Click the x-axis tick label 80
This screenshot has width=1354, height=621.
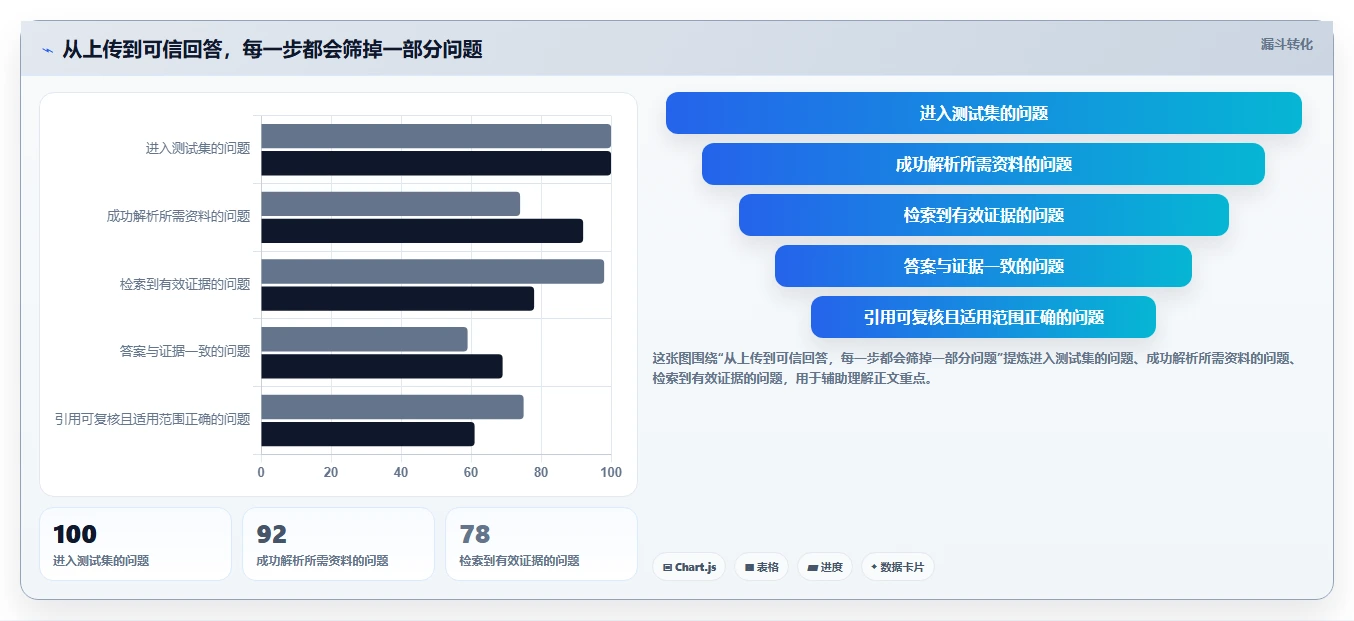pos(541,473)
